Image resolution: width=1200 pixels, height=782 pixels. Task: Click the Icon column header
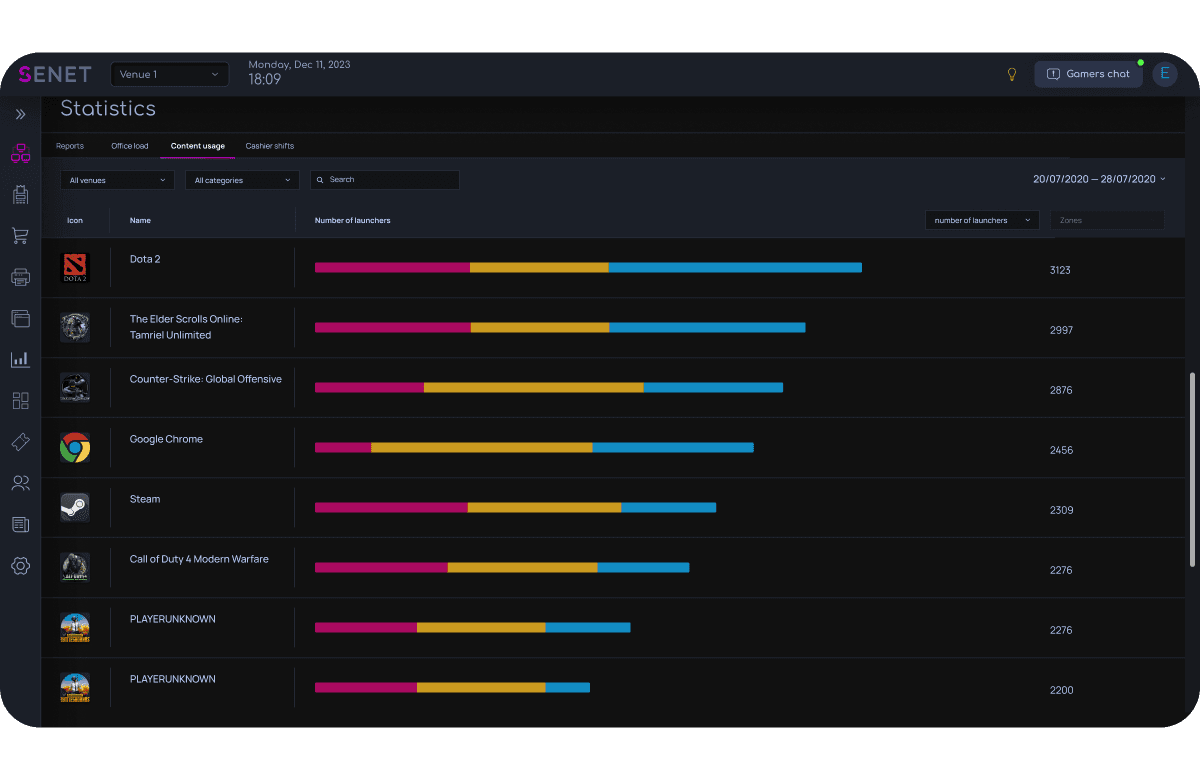coord(75,220)
